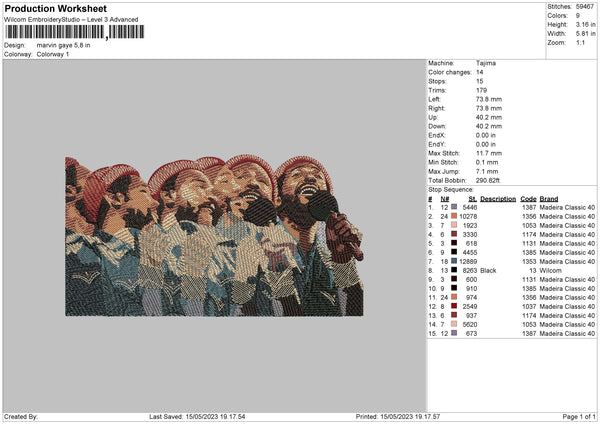Select the Up value 40.2 mm
The width and height of the screenshot is (600, 424).
(x=489, y=117)
